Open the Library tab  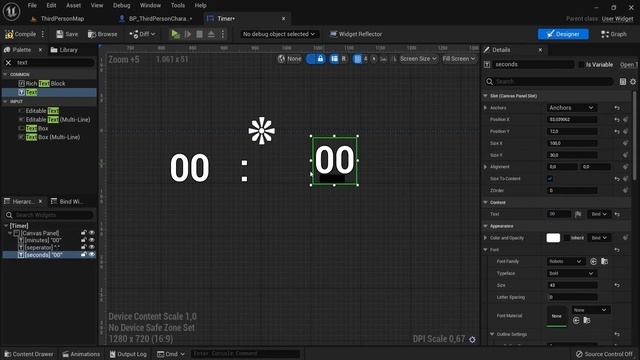(64, 50)
